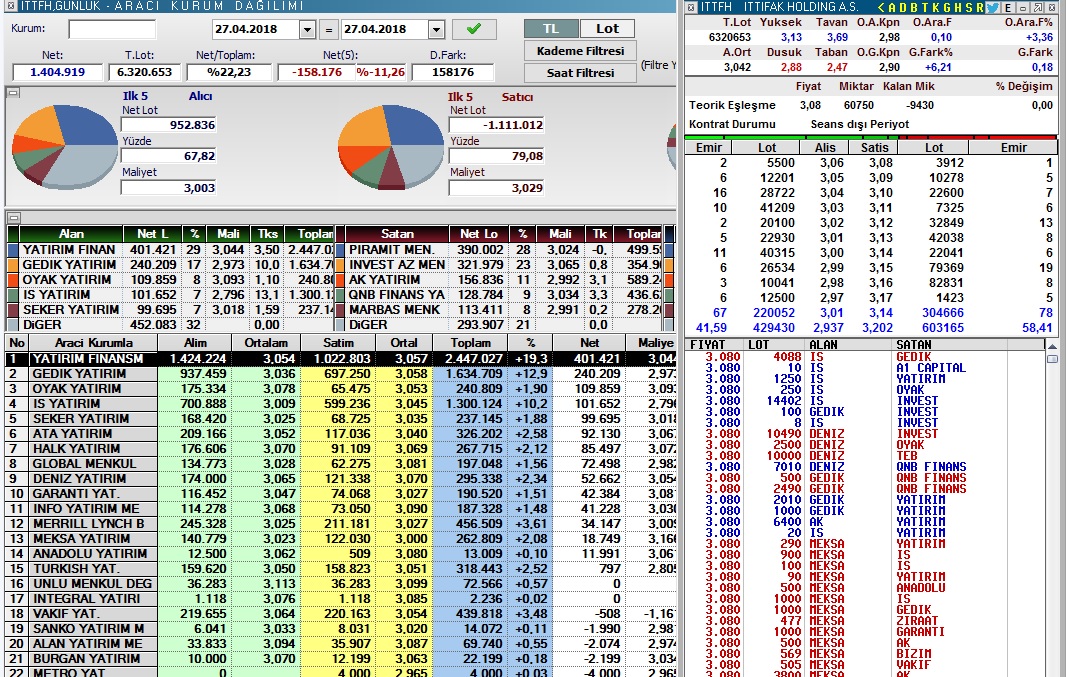Screen dimensions: 1066x677
Task: Collapse the top-five Alan/Satan table panel
Action: pyautogui.click(x=13, y=218)
